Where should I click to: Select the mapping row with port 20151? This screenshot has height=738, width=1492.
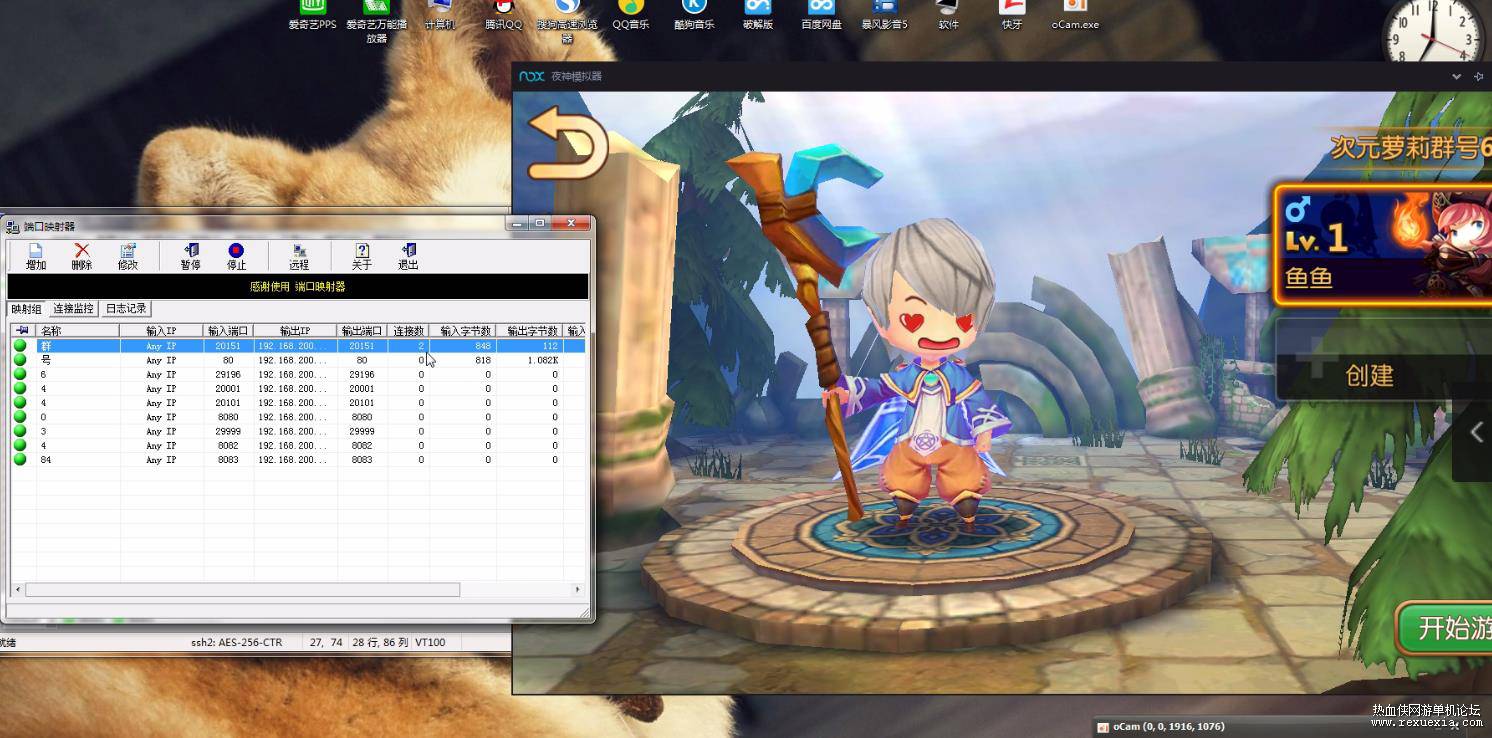(x=298, y=346)
